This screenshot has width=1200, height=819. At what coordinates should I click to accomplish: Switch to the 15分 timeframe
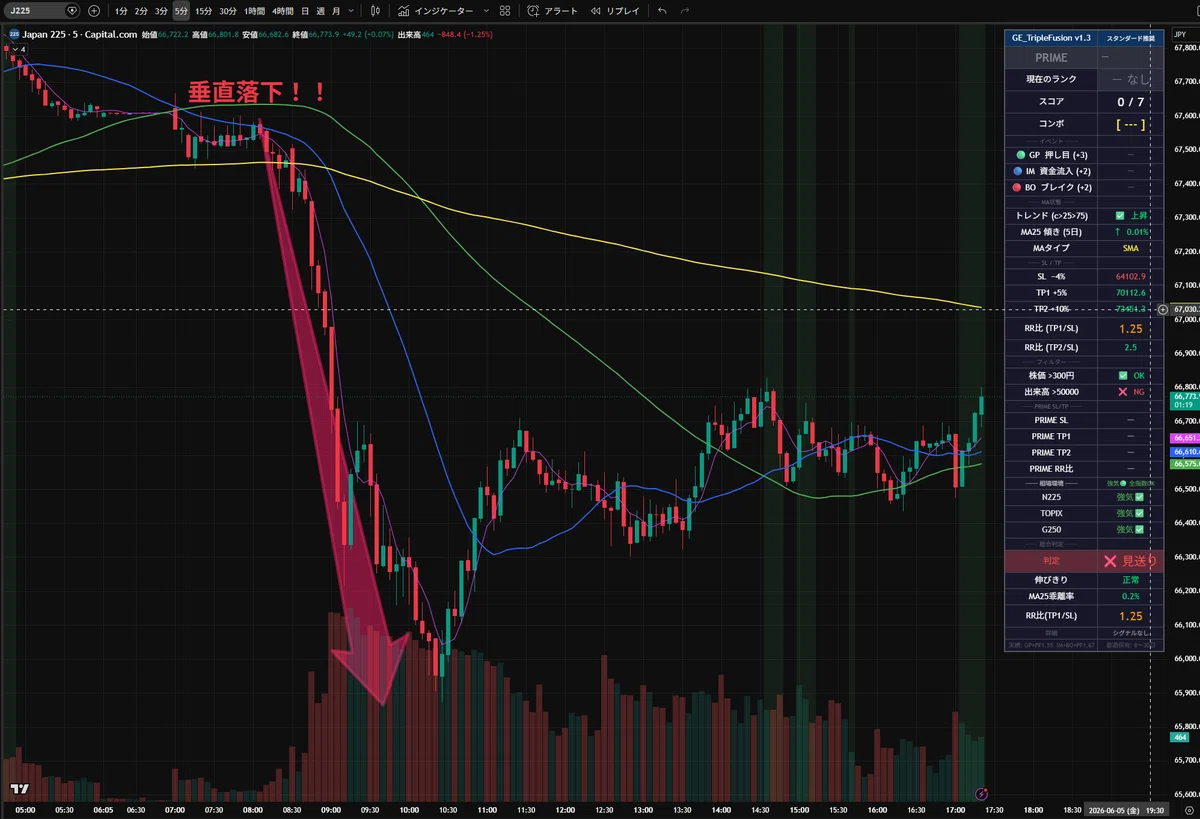click(x=204, y=11)
